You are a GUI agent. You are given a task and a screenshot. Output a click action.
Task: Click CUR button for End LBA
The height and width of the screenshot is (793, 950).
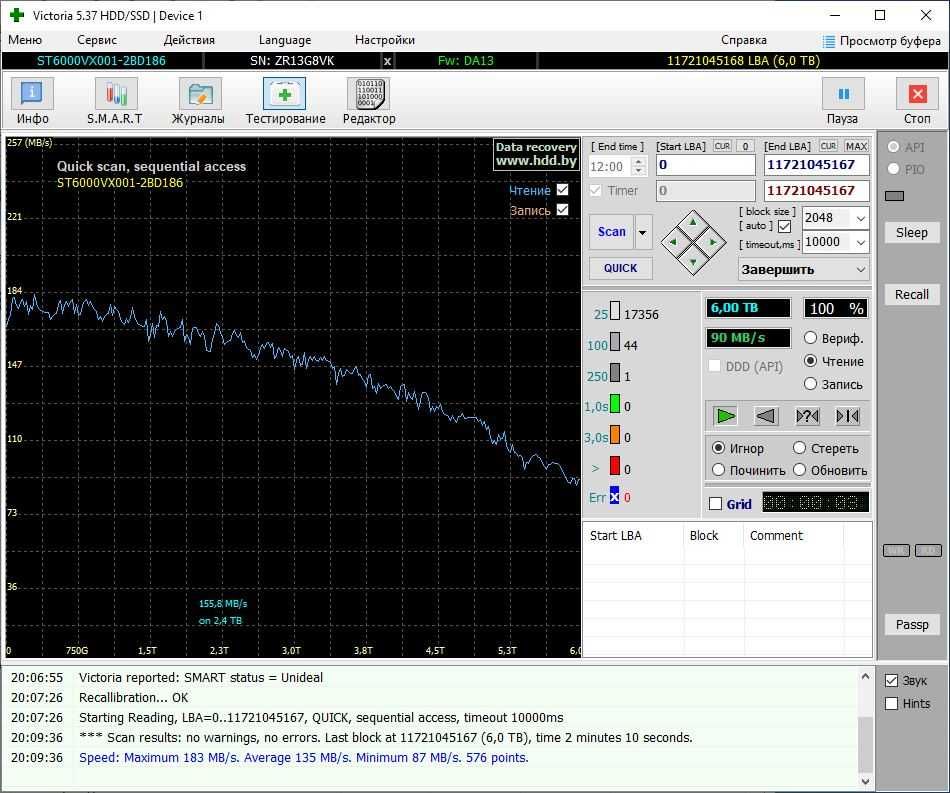828,146
